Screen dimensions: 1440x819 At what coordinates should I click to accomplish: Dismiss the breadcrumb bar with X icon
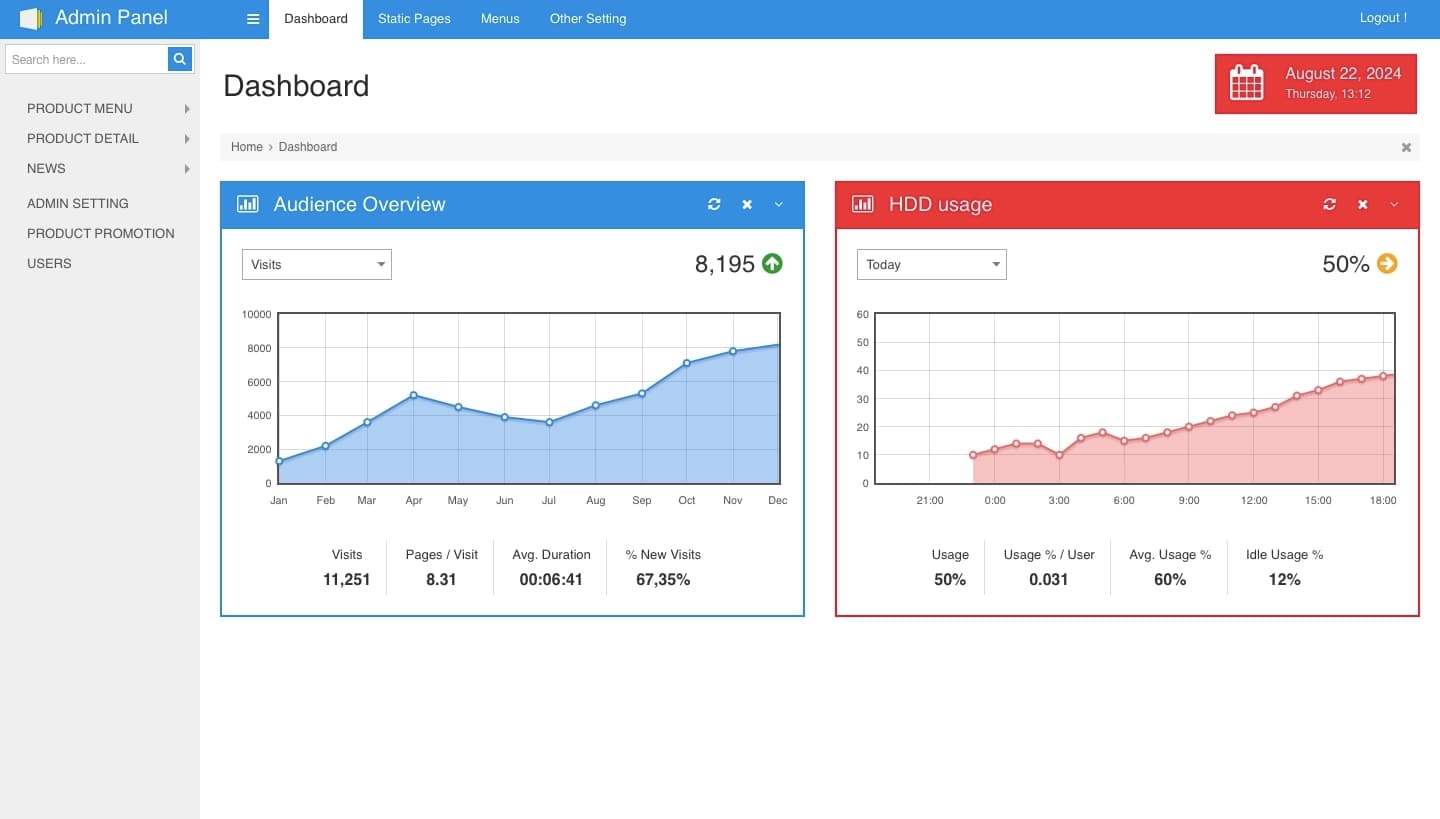coord(1406,147)
